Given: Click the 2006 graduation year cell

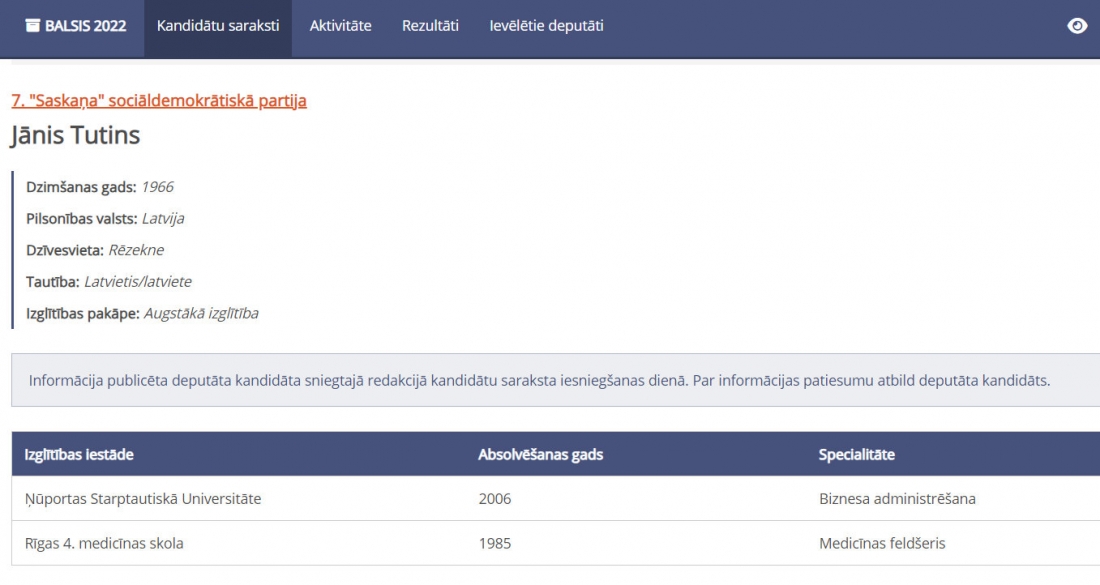Looking at the screenshot, I should click(x=494, y=498).
